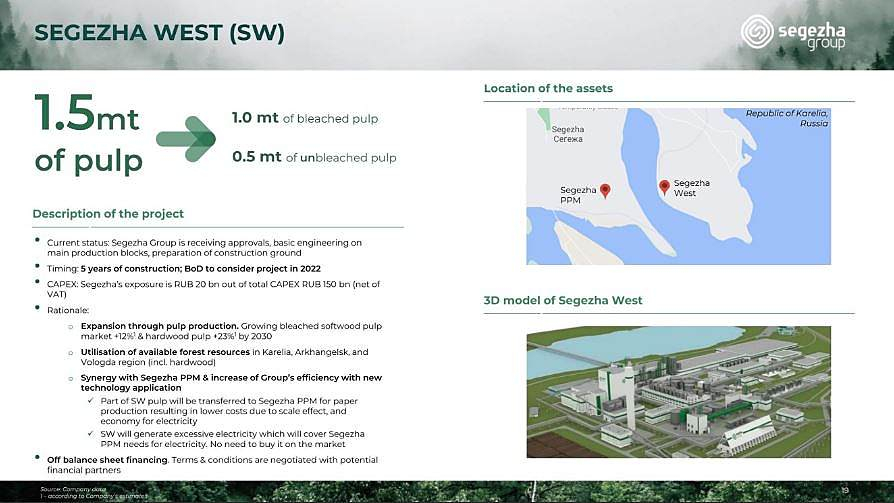Click the 'Segezha Сегежа' town label on map
This screenshot has height=503, width=894.
[568, 134]
